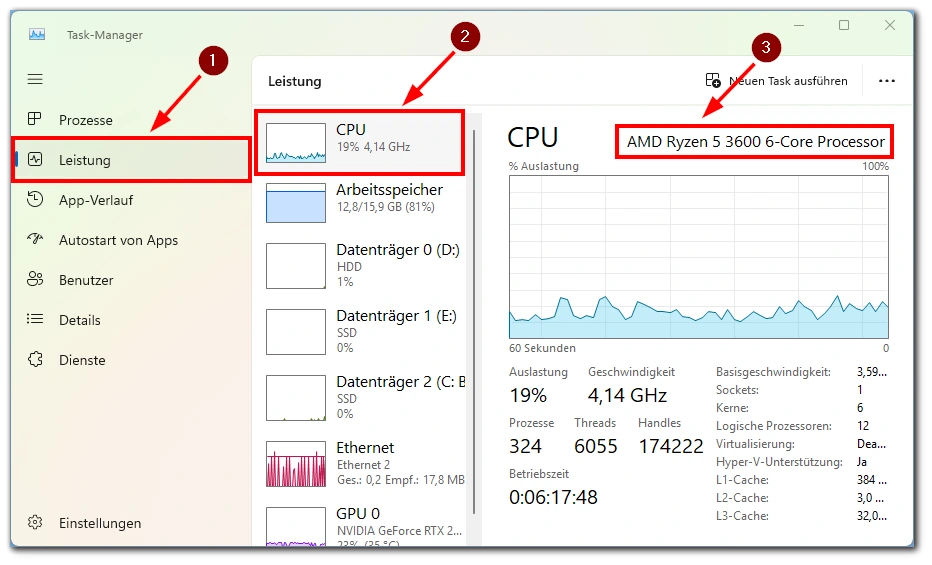Click the 4,14 GHz Geschwindigkeit value
932x565 pixels.
click(x=627, y=395)
